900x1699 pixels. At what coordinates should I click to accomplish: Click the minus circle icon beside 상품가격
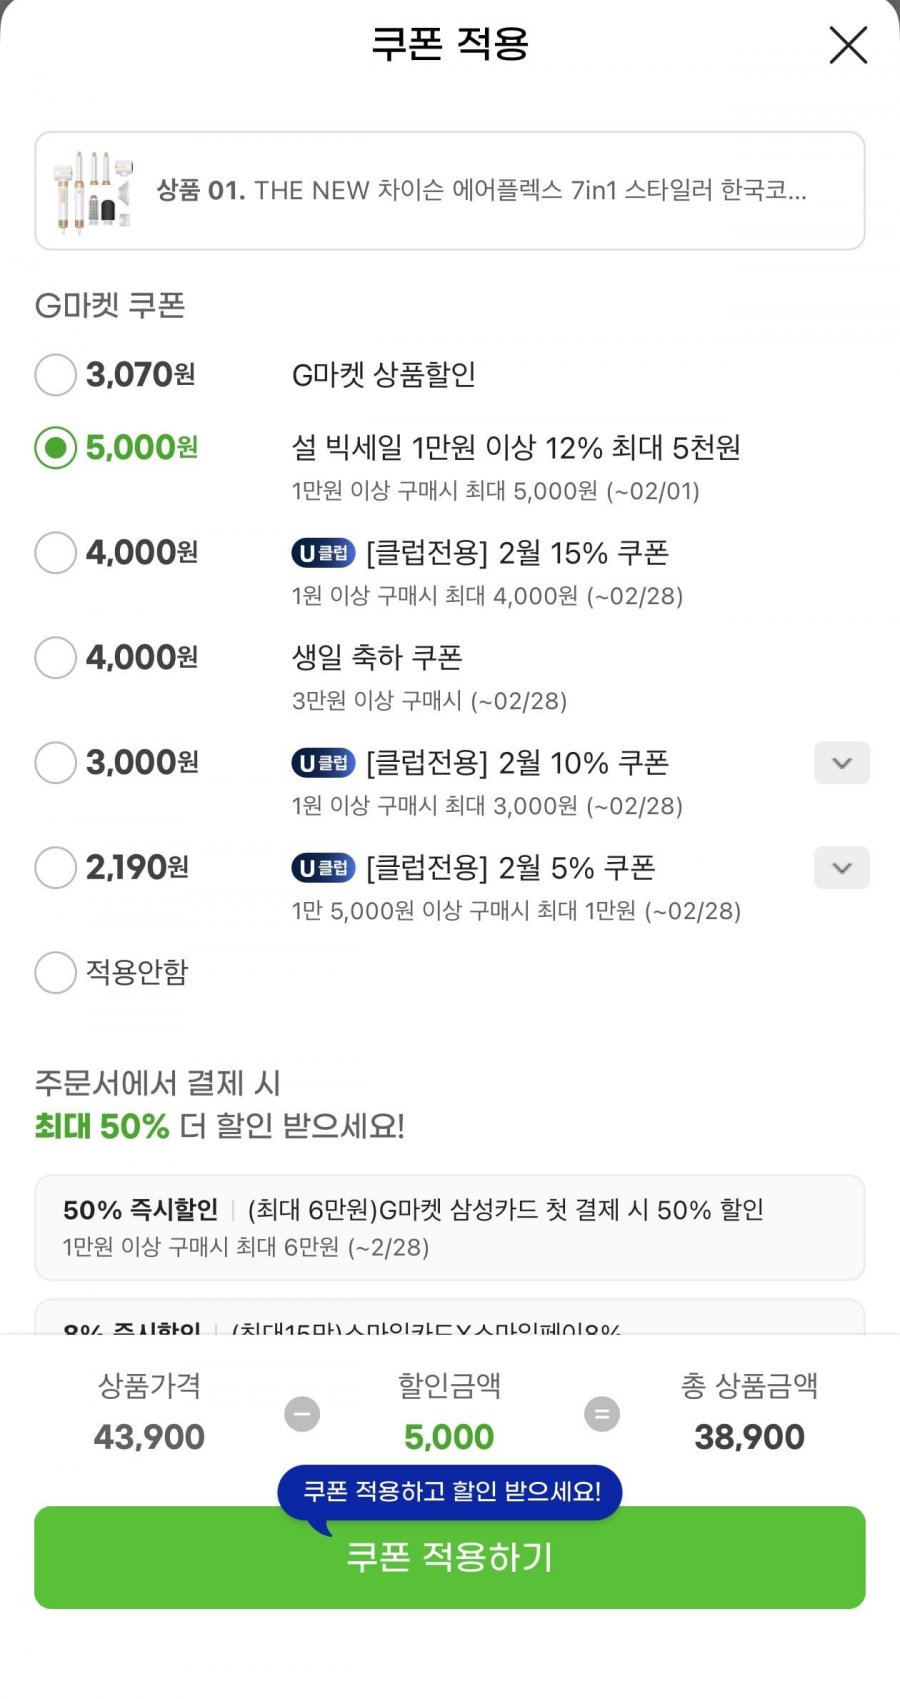302,1414
